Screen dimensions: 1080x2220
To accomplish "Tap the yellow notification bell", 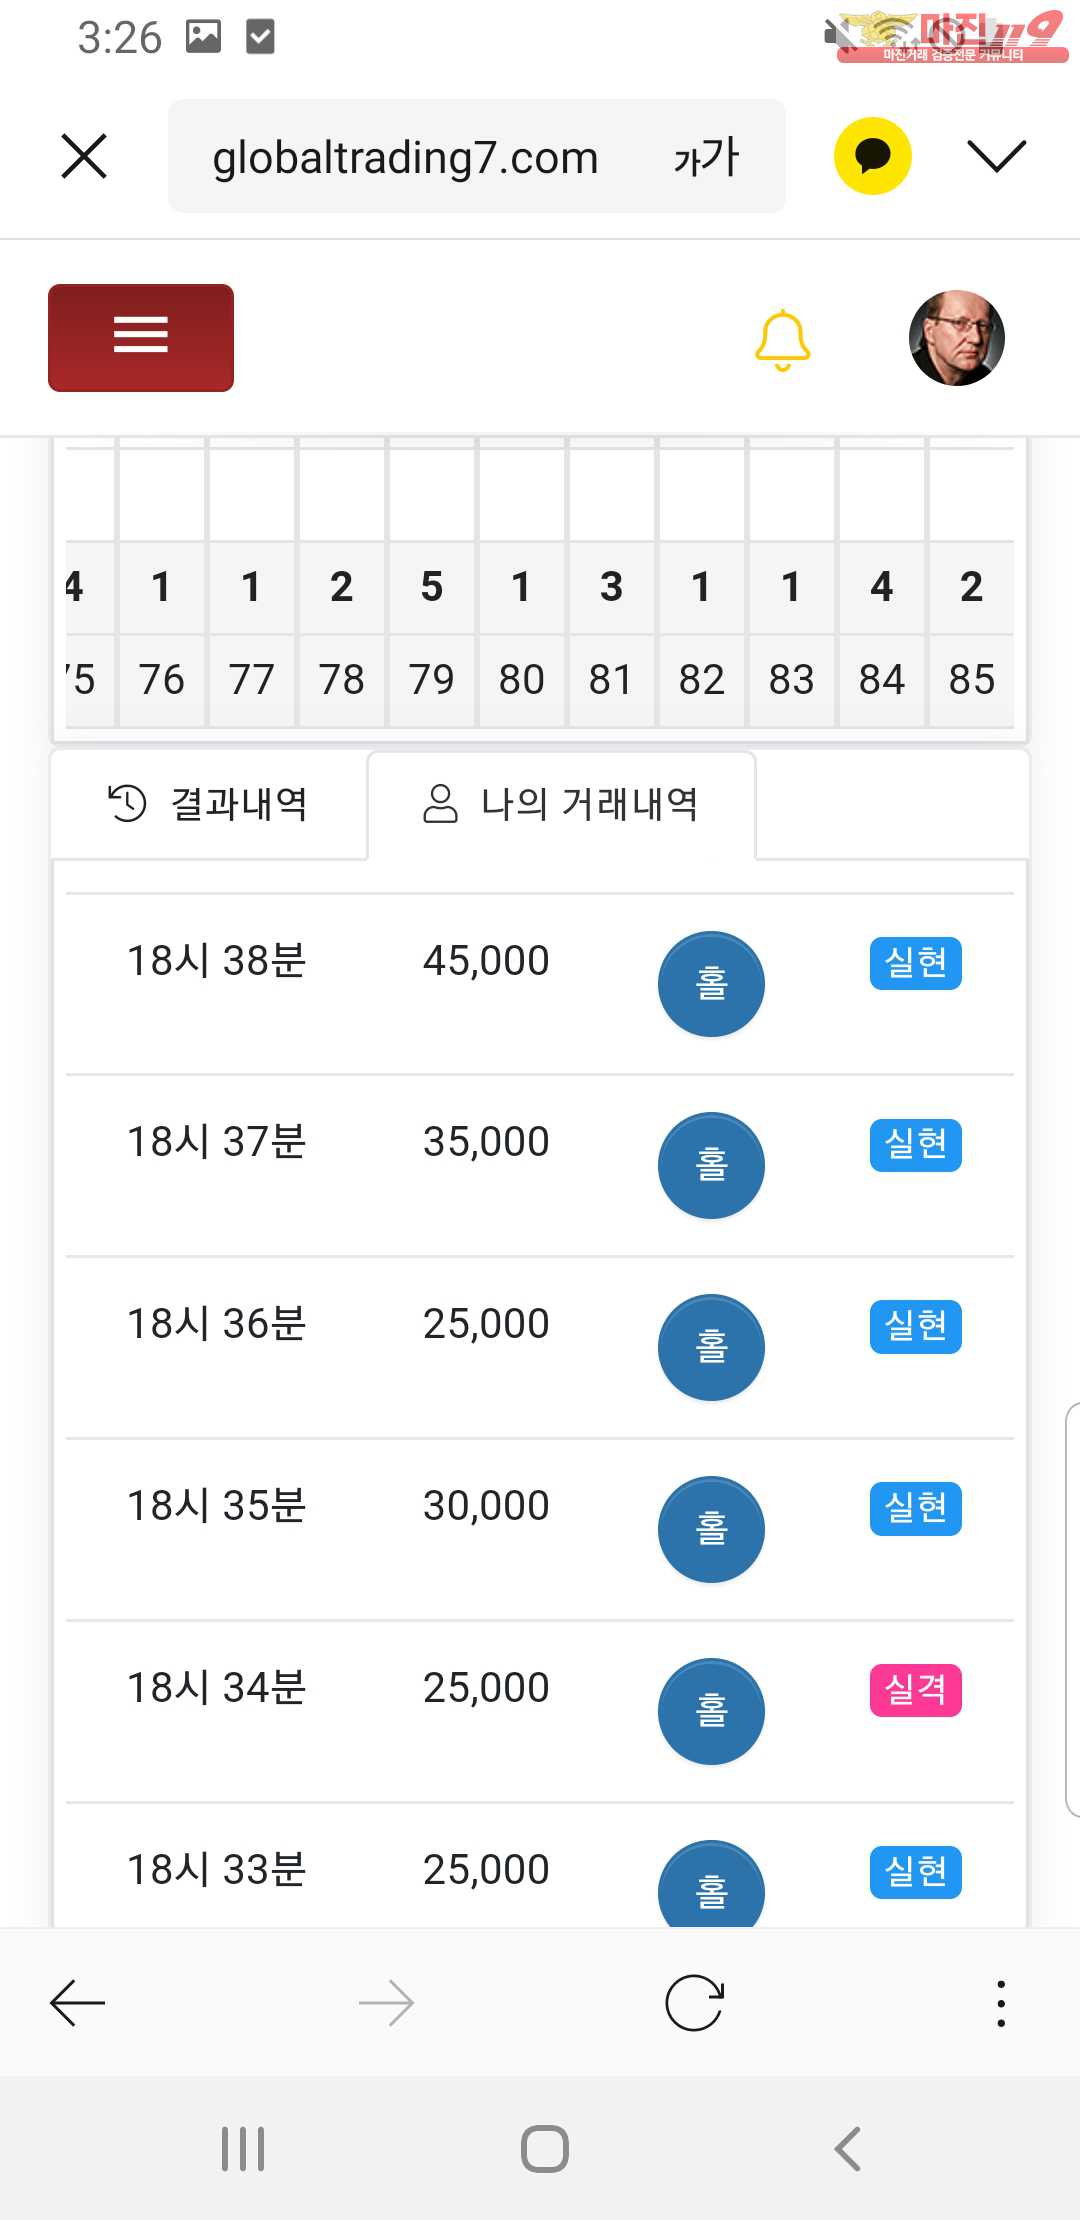I will coord(782,340).
